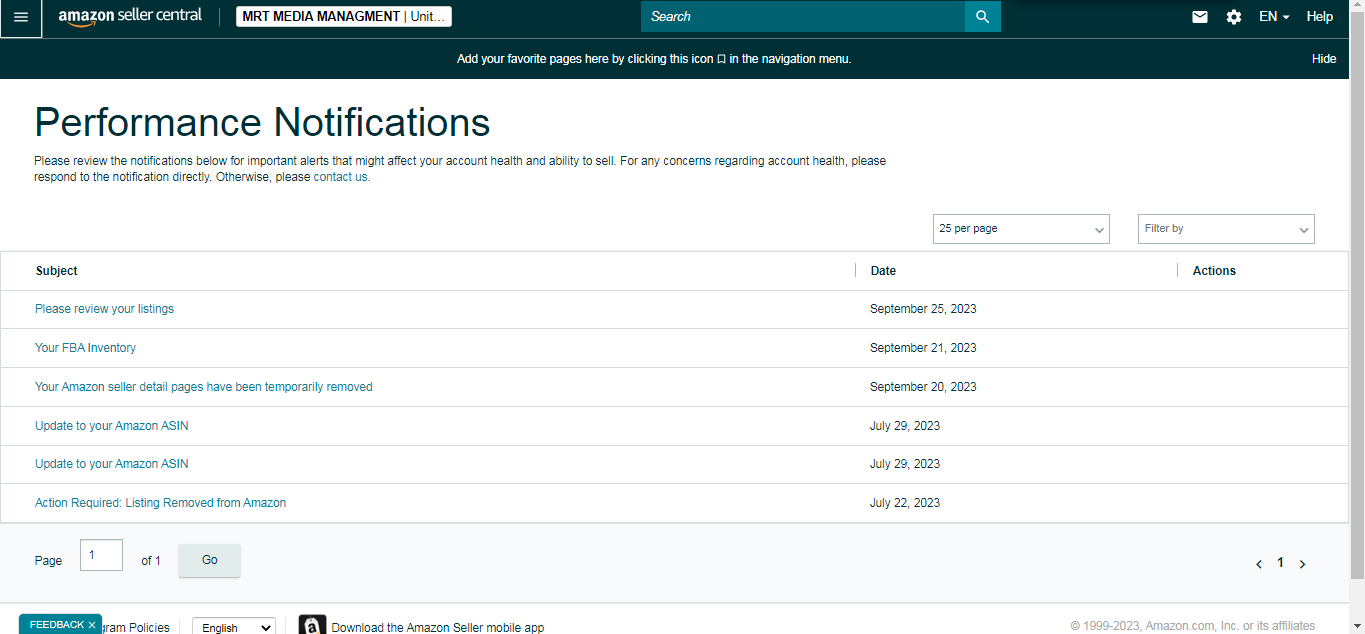
Task: Select the 'Your FBA Inventory' notification
Action: pos(85,348)
